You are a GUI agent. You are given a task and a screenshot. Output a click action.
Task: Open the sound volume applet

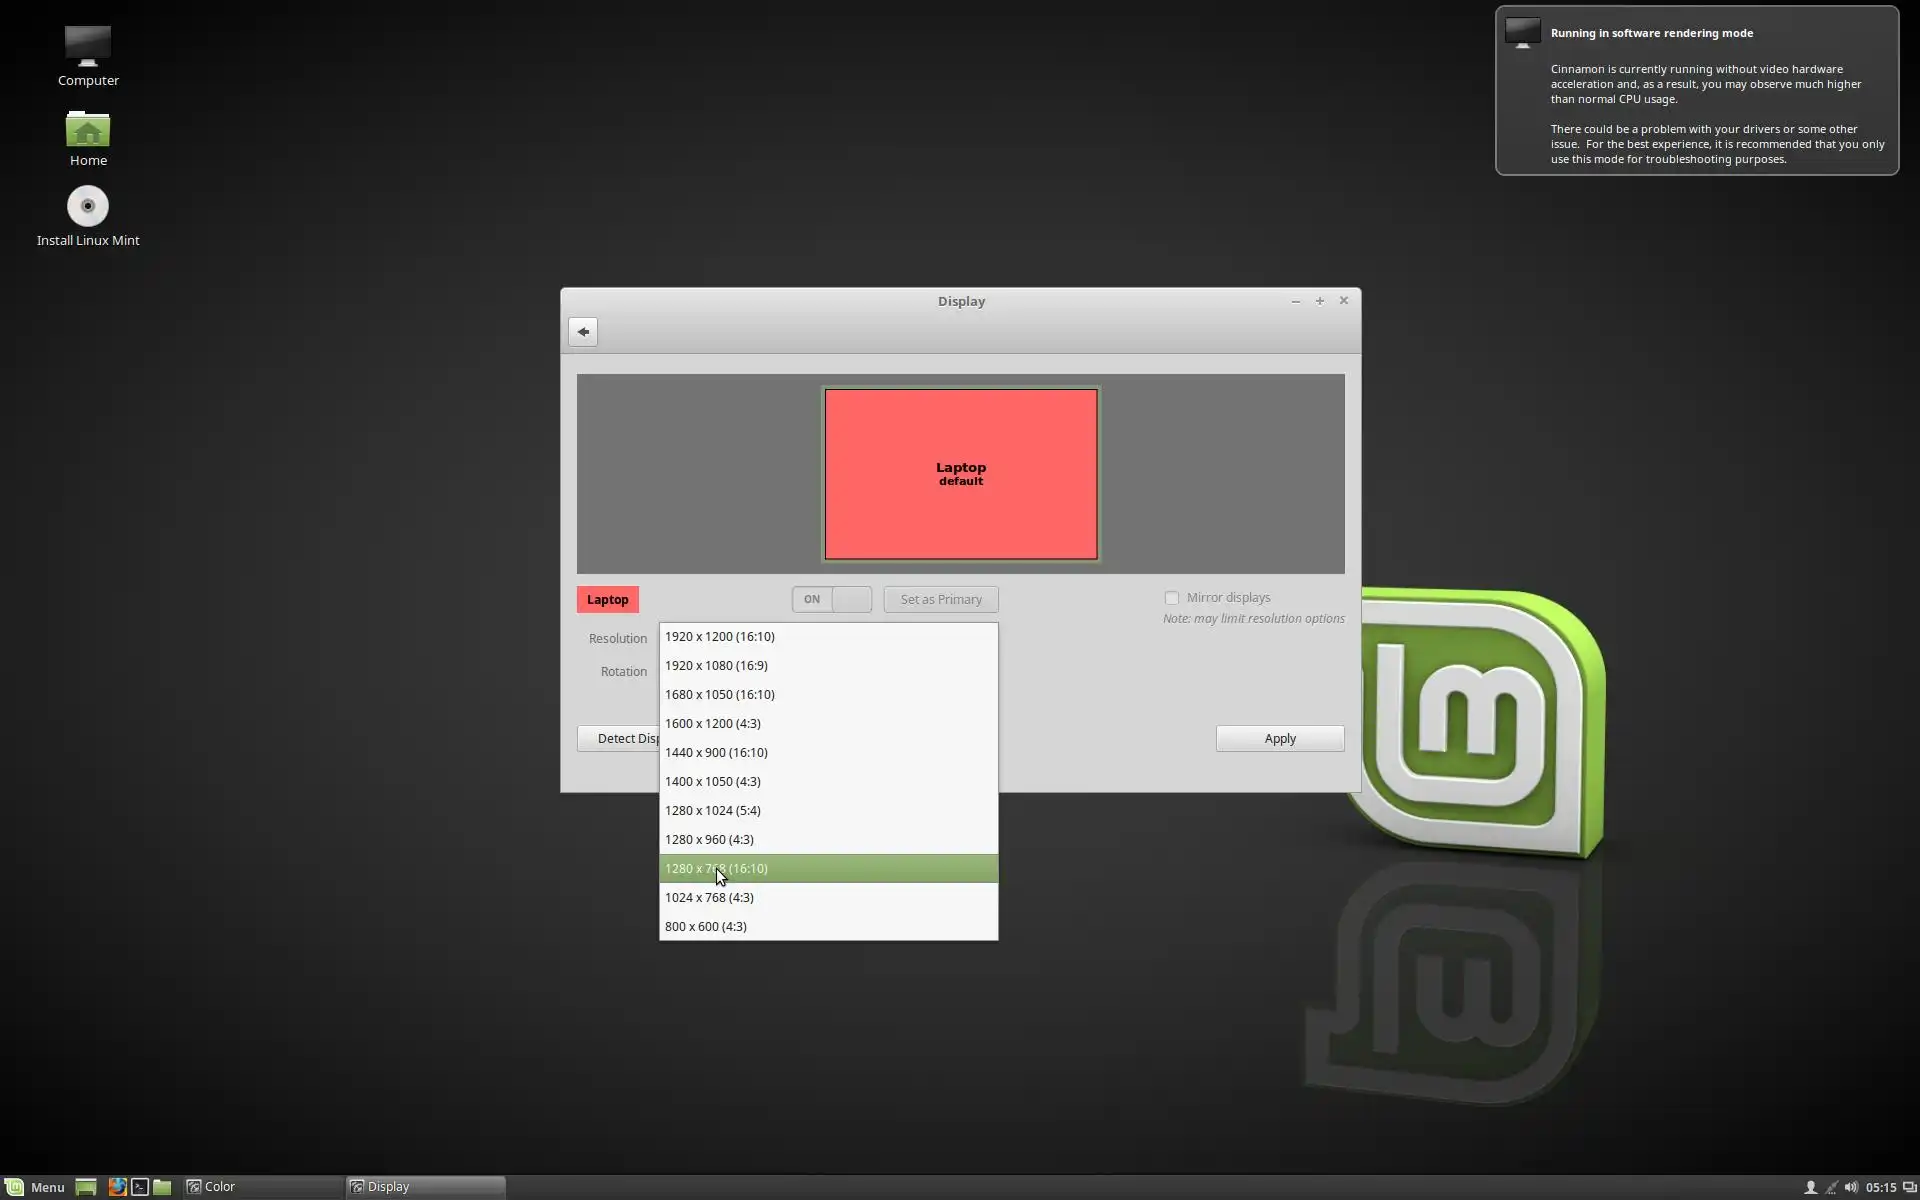point(1851,1187)
